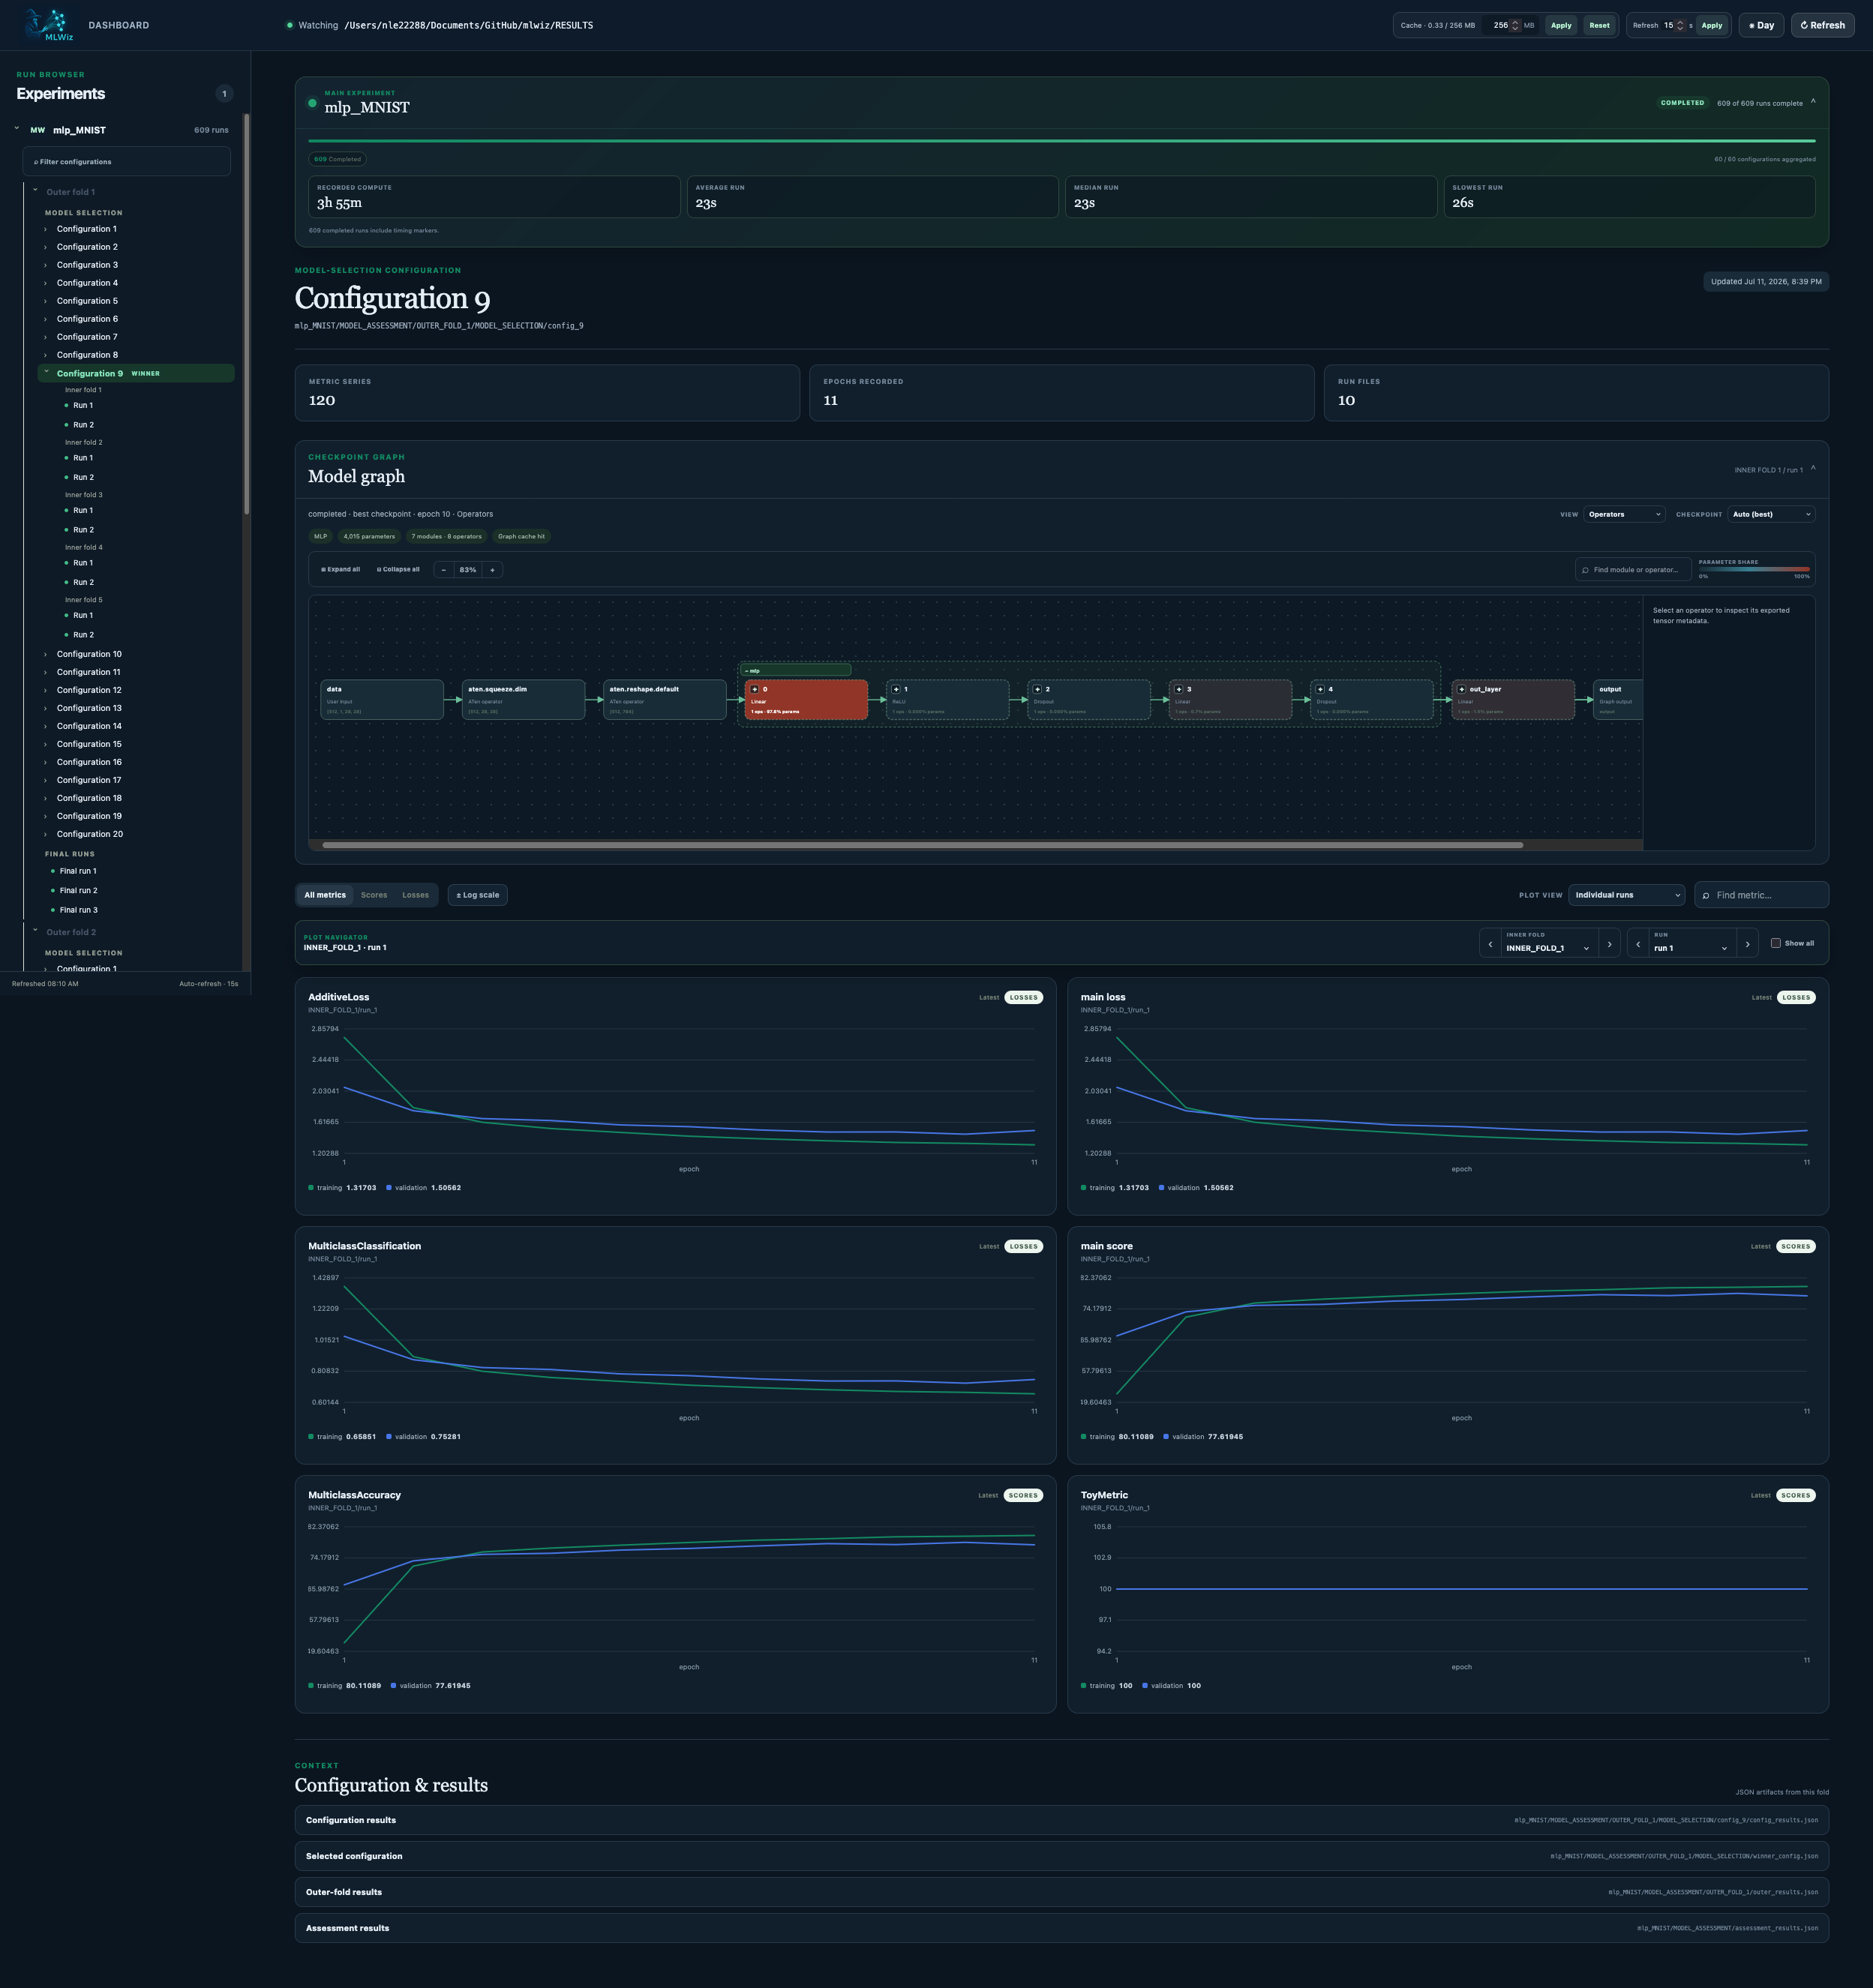Go to previous run arrow
1873x1988 pixels.
click(x=1638, y=943)
